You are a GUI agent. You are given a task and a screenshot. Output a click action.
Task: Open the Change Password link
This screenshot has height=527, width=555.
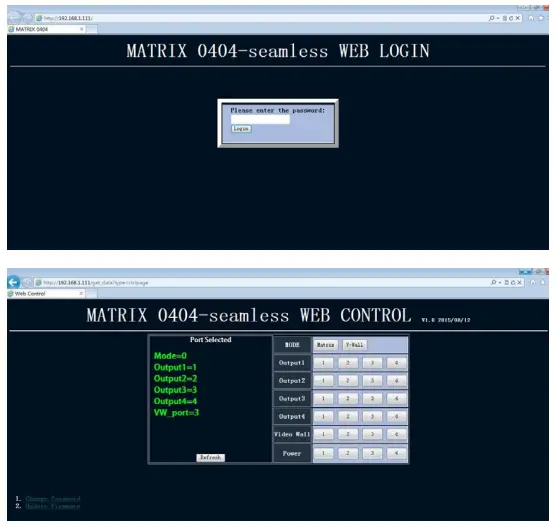tap(53, 499)
